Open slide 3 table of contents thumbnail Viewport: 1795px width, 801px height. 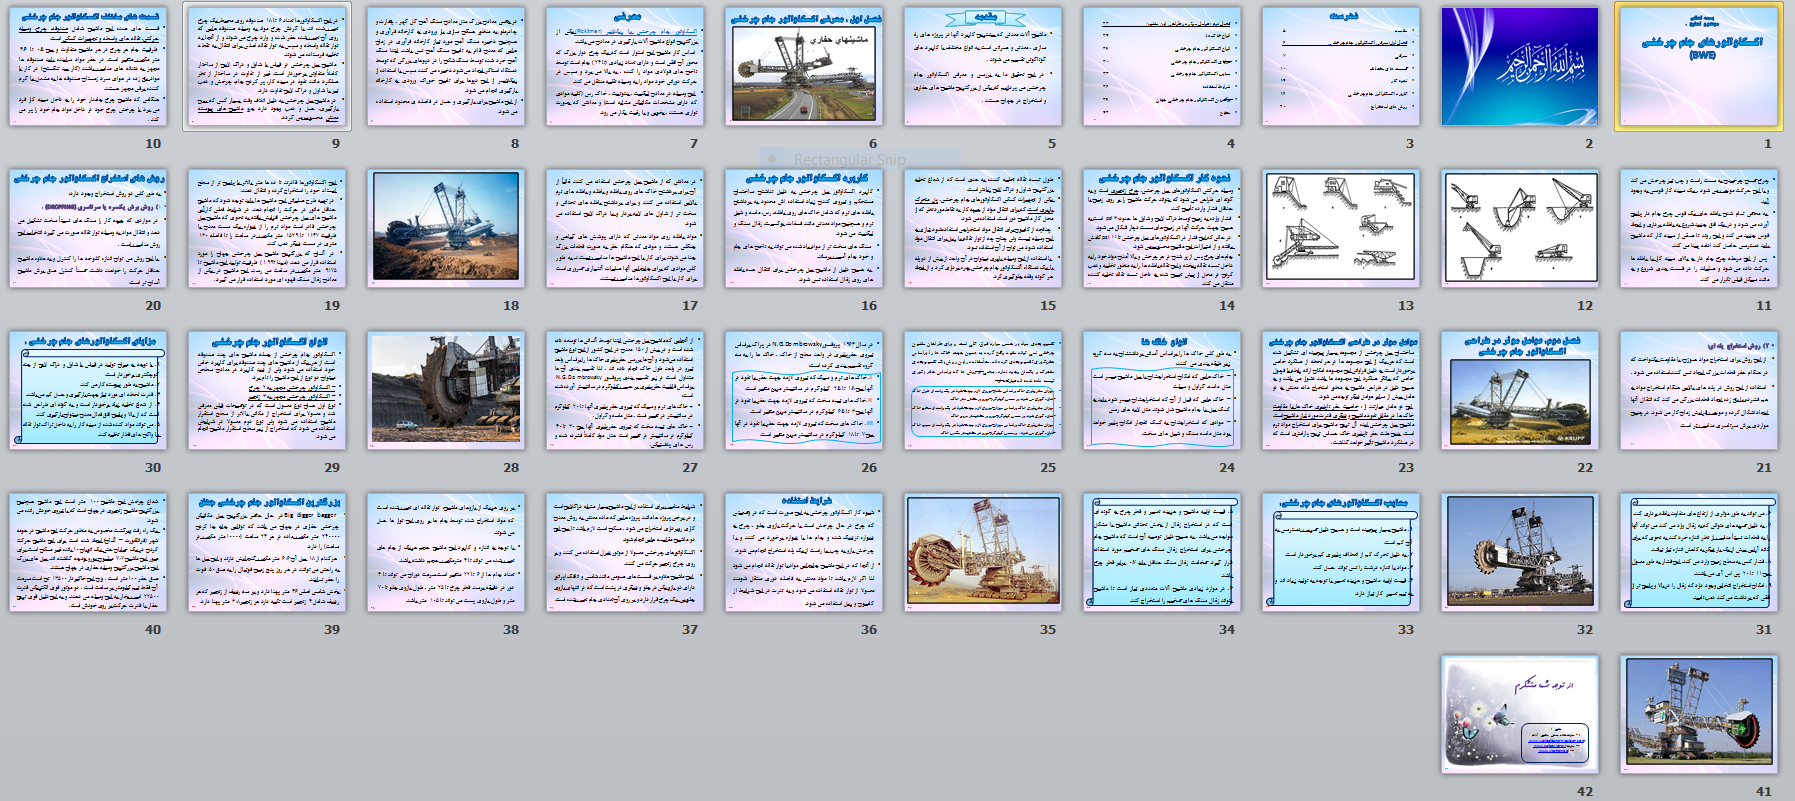click(x=1340, y=67)
